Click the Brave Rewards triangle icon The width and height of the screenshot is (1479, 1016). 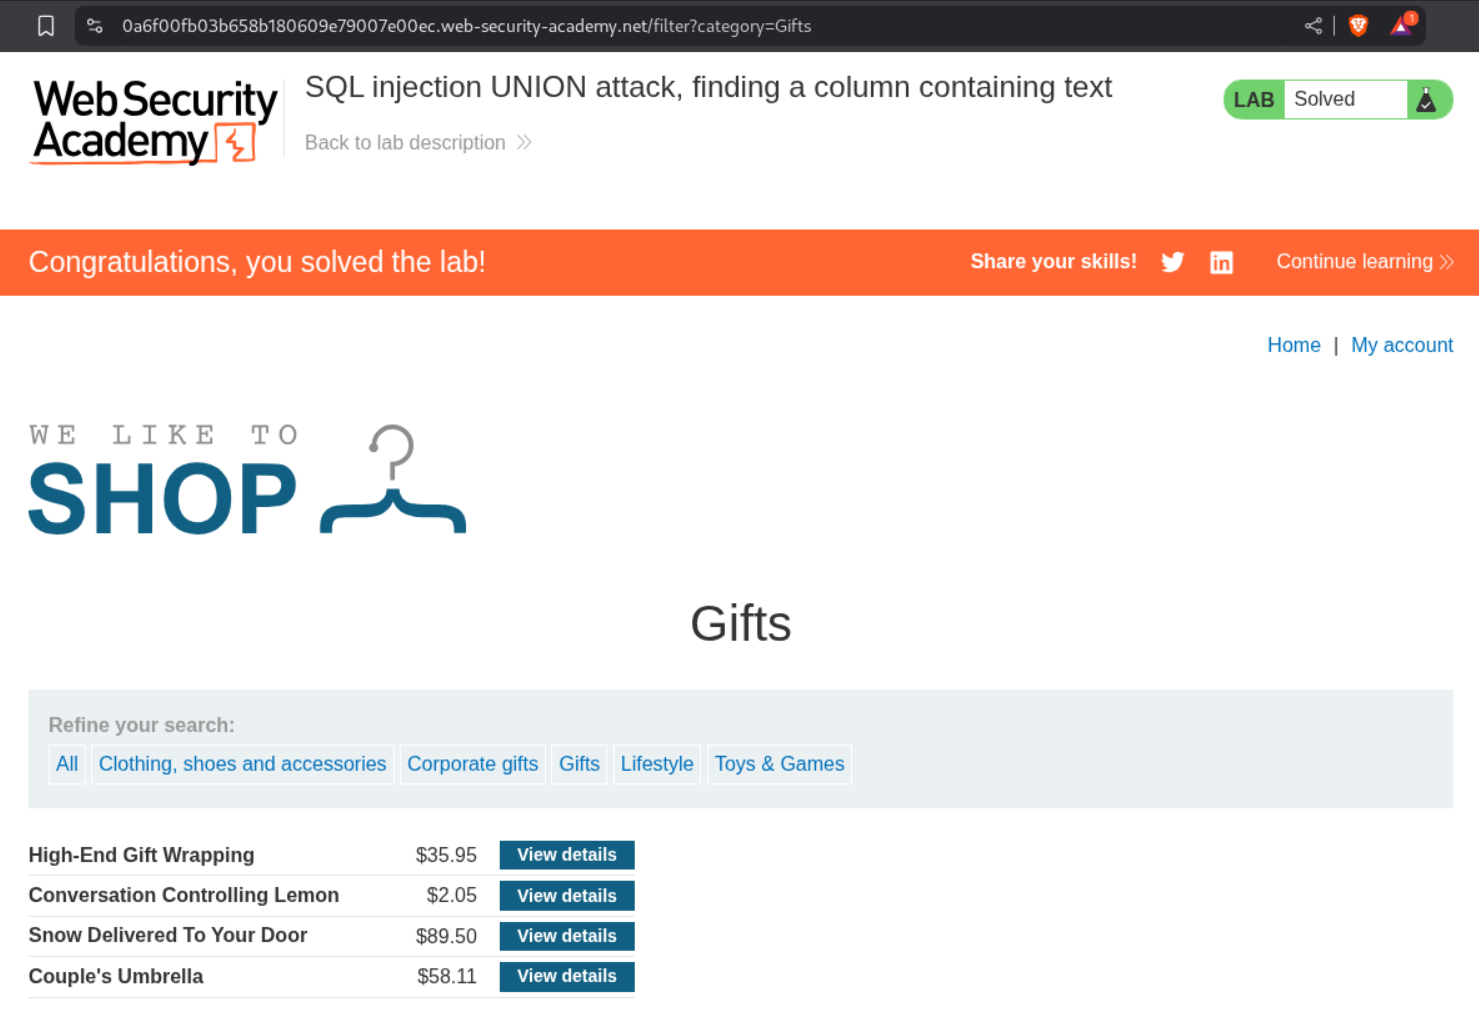(x=1401, y=26)
